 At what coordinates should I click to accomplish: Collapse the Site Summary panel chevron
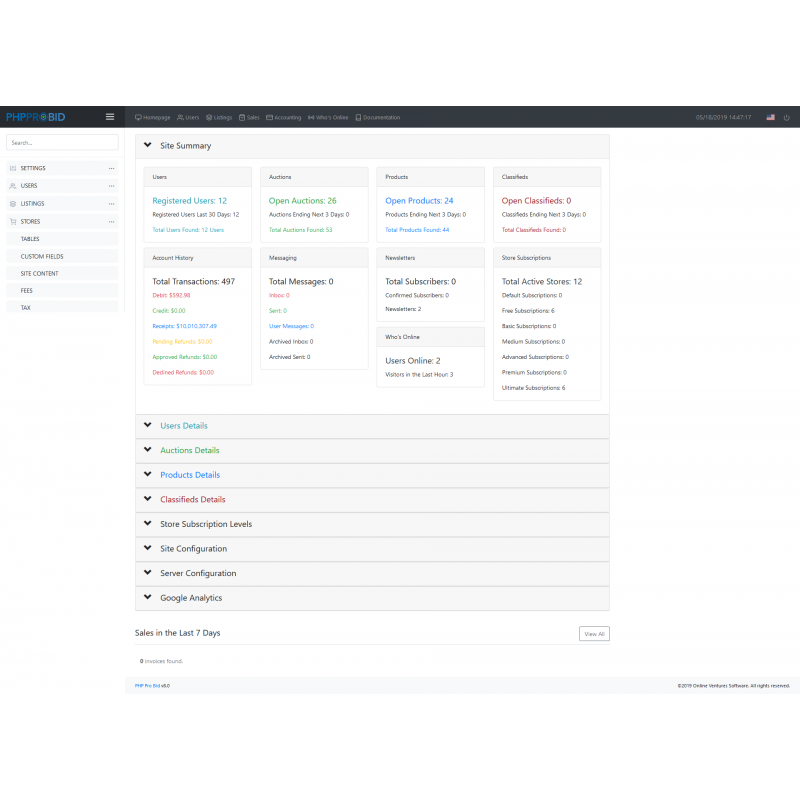point(147,145)
